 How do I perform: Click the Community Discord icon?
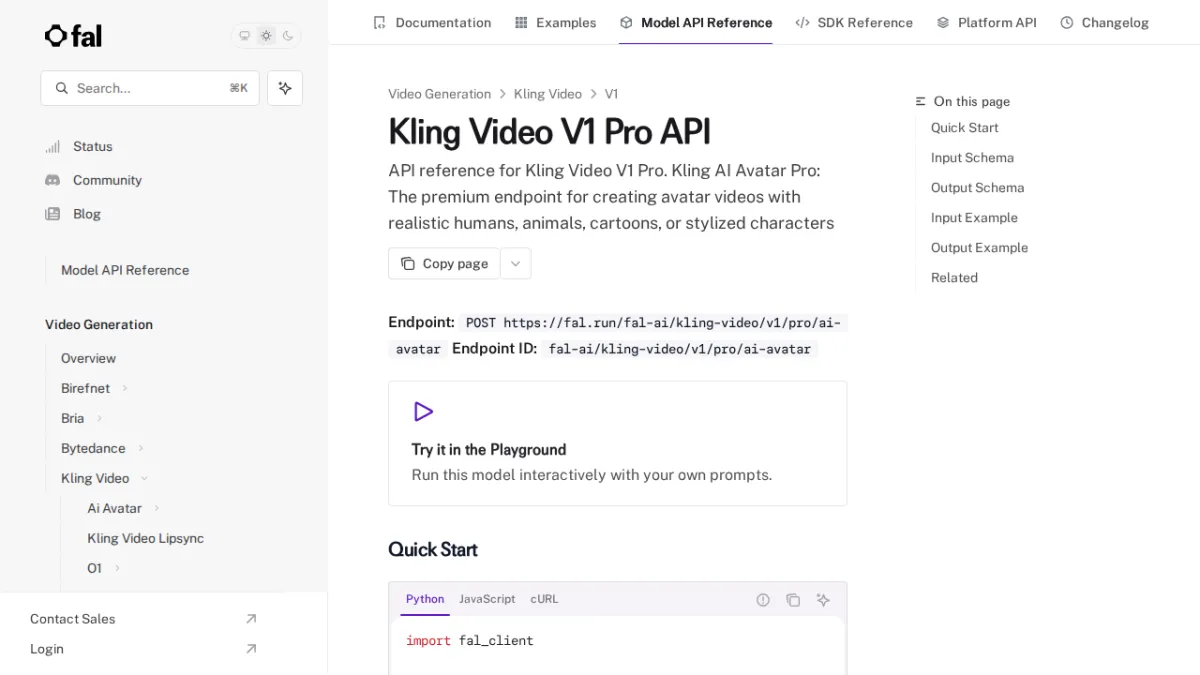click(53, 180)
